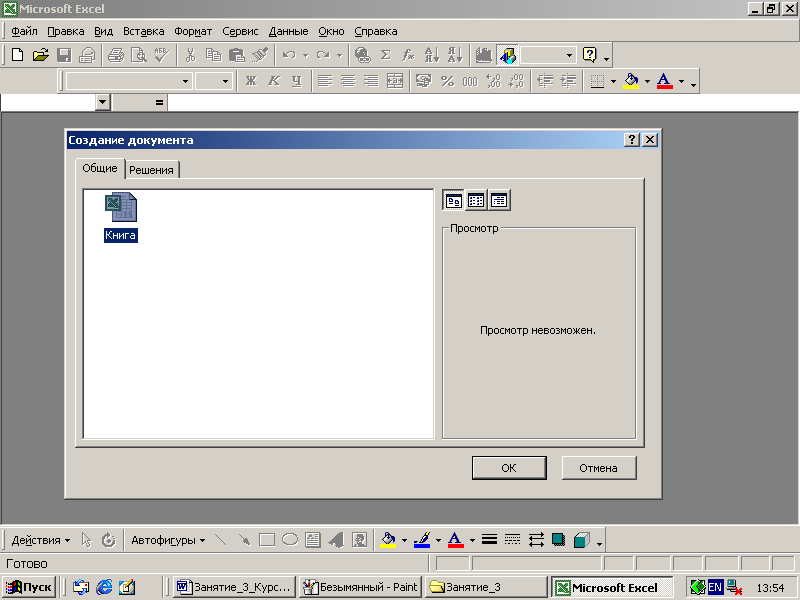The height and width of the screenshot is (600, 800).
Task: Toggle Bold (Ж) formatting
Action: pos(251,81)
